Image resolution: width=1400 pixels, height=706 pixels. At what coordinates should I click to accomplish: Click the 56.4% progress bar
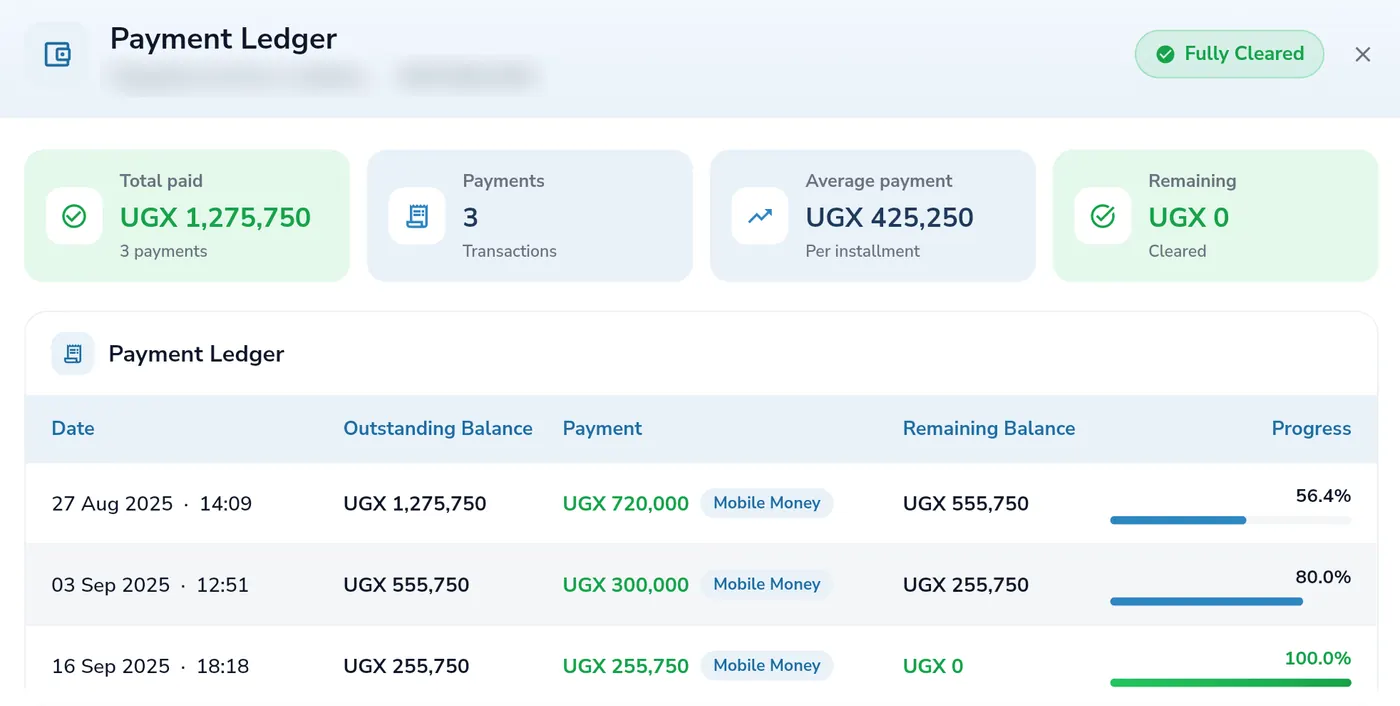click(1230, 520)
